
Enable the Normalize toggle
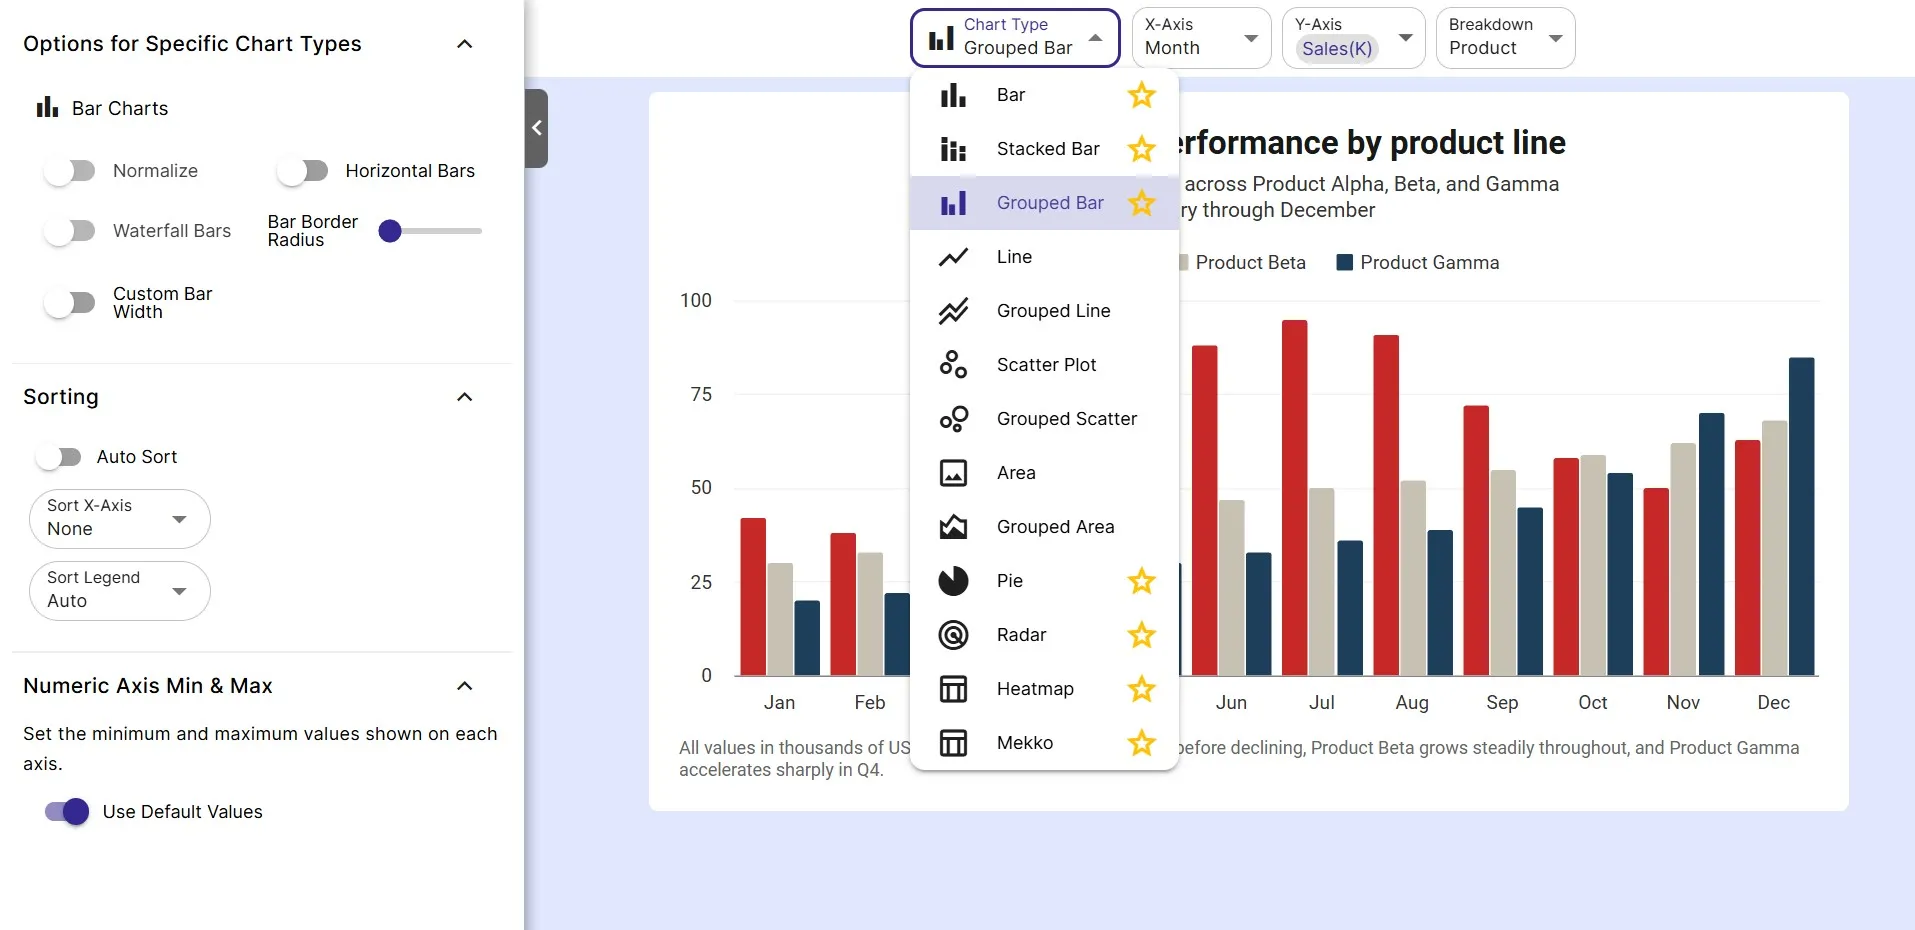(x=69, y=171)
